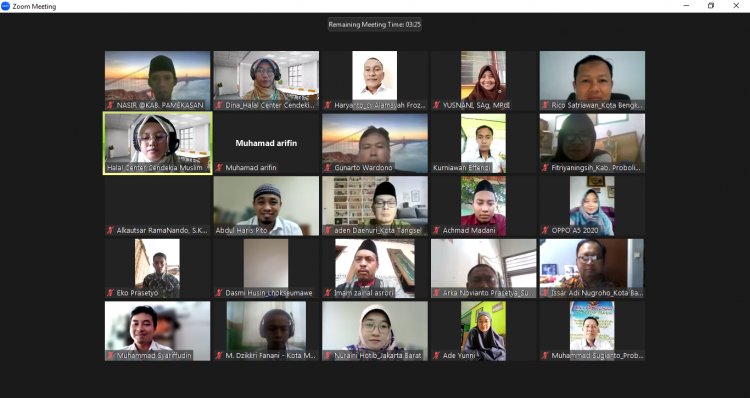Click the Remaining Meeting Time 03:25 banner
750x398 pixels.
tap(375, 24)
